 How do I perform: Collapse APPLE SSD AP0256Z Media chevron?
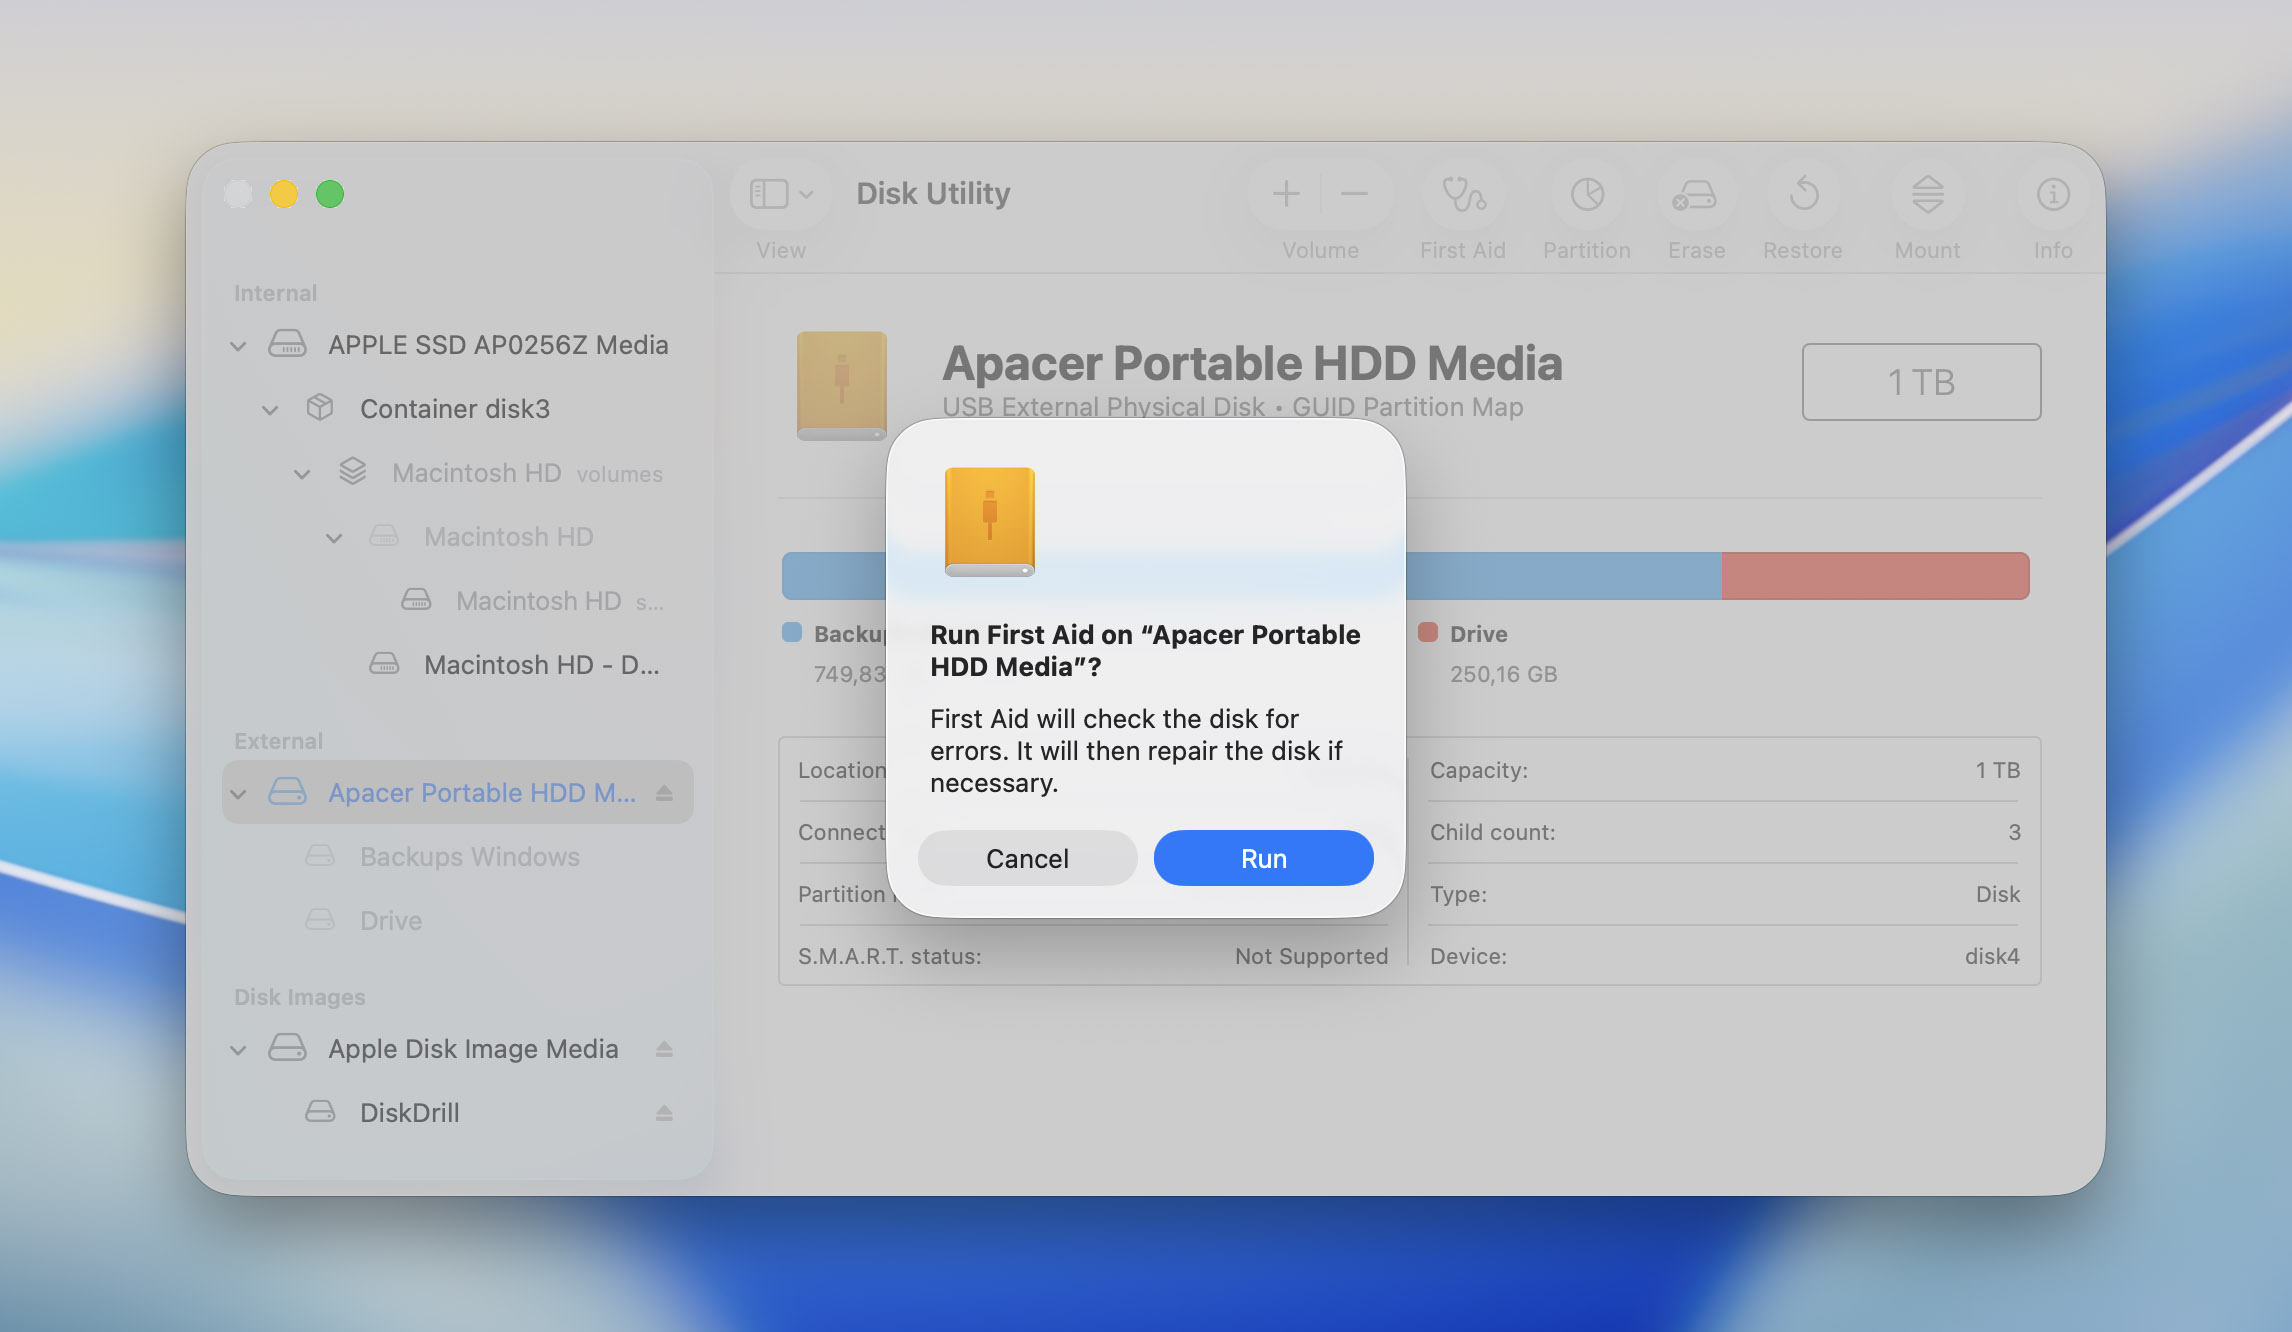[x=238, y=346]
